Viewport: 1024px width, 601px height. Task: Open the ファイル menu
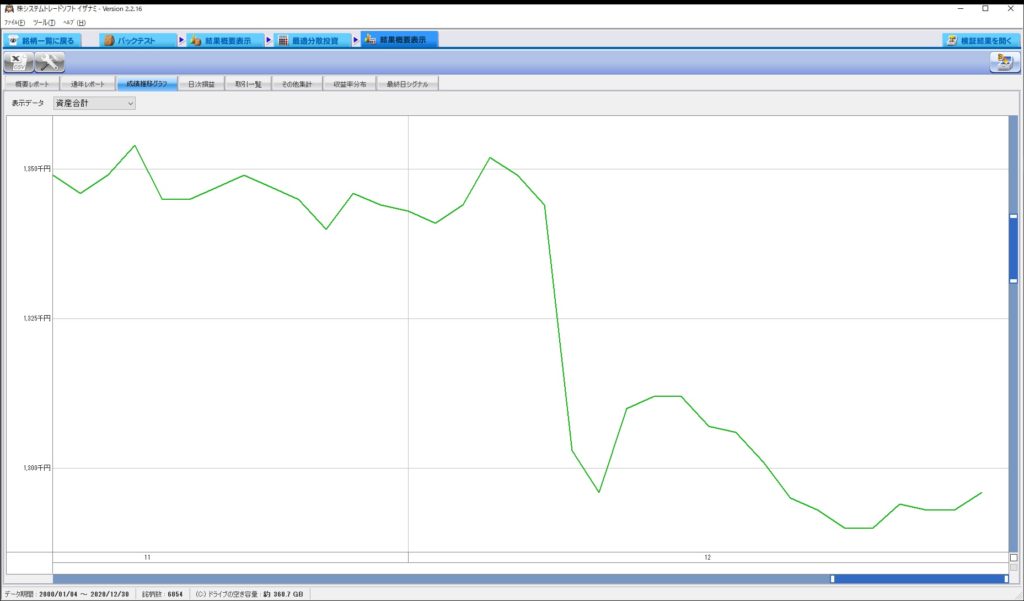(14, 22)
